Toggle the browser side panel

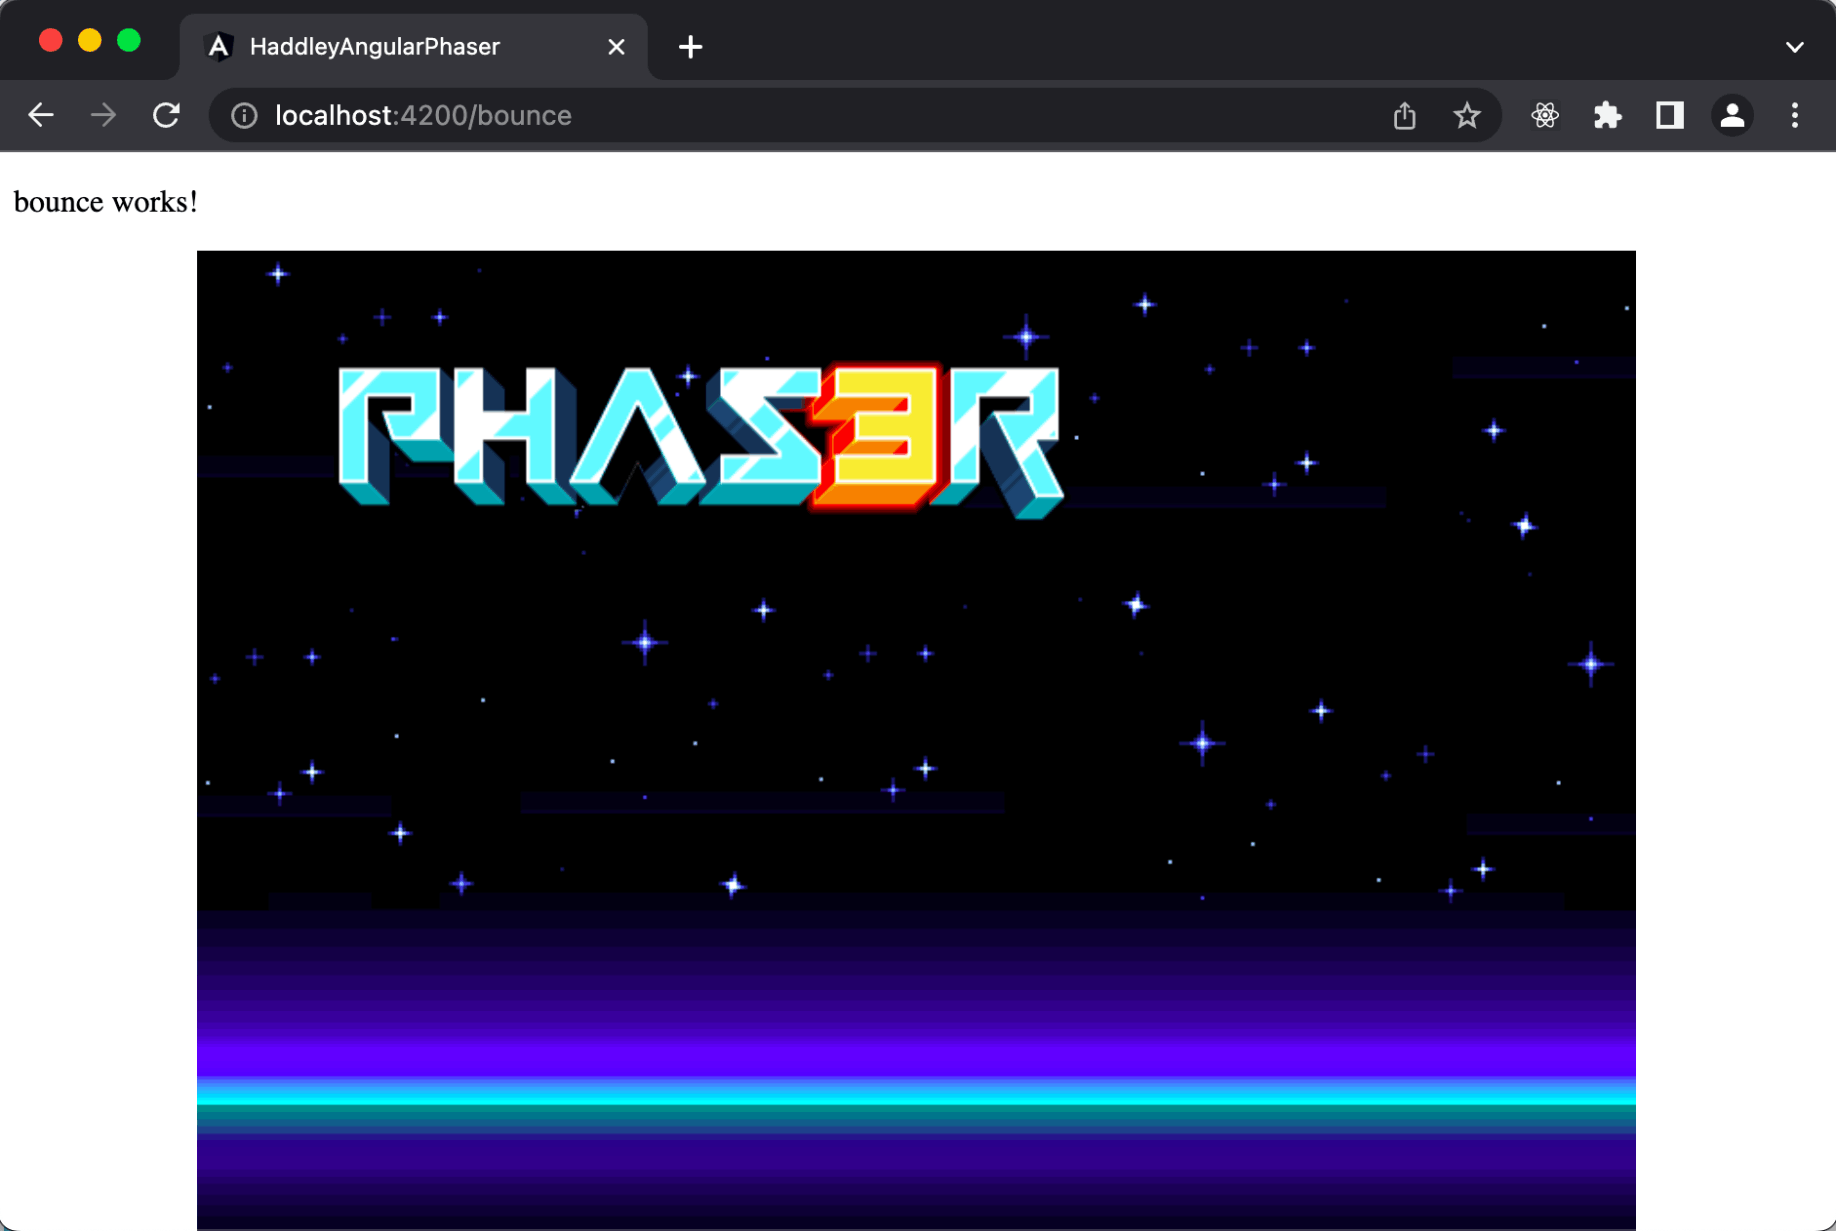pos(1669,115)
